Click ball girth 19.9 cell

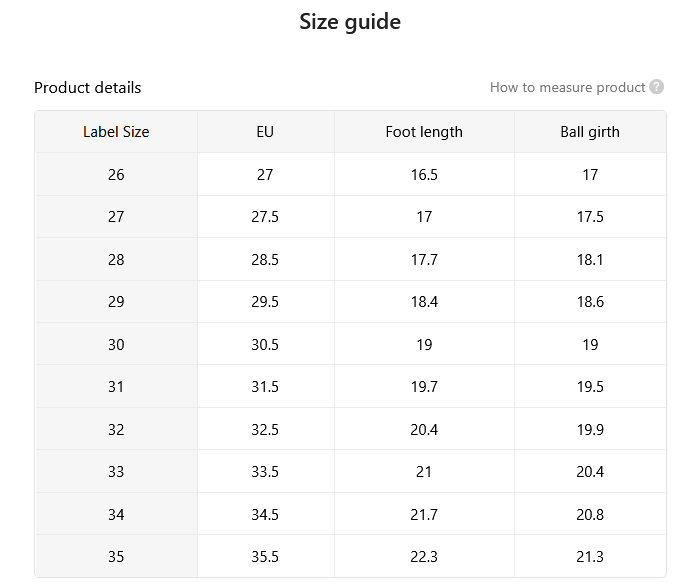(590, 430)
